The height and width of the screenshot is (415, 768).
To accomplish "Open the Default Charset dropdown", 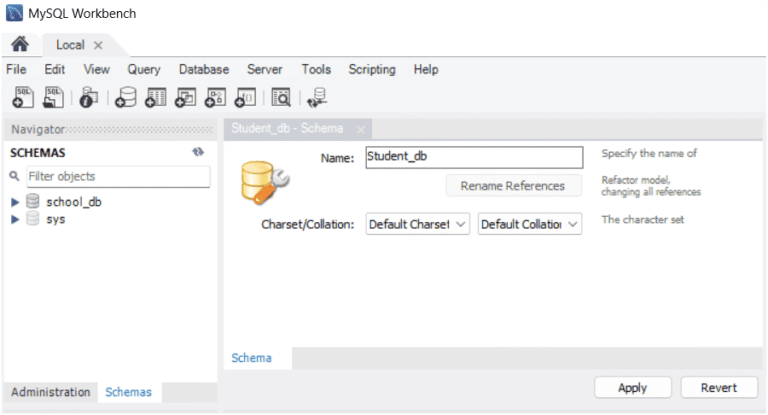I will (418, 224).
